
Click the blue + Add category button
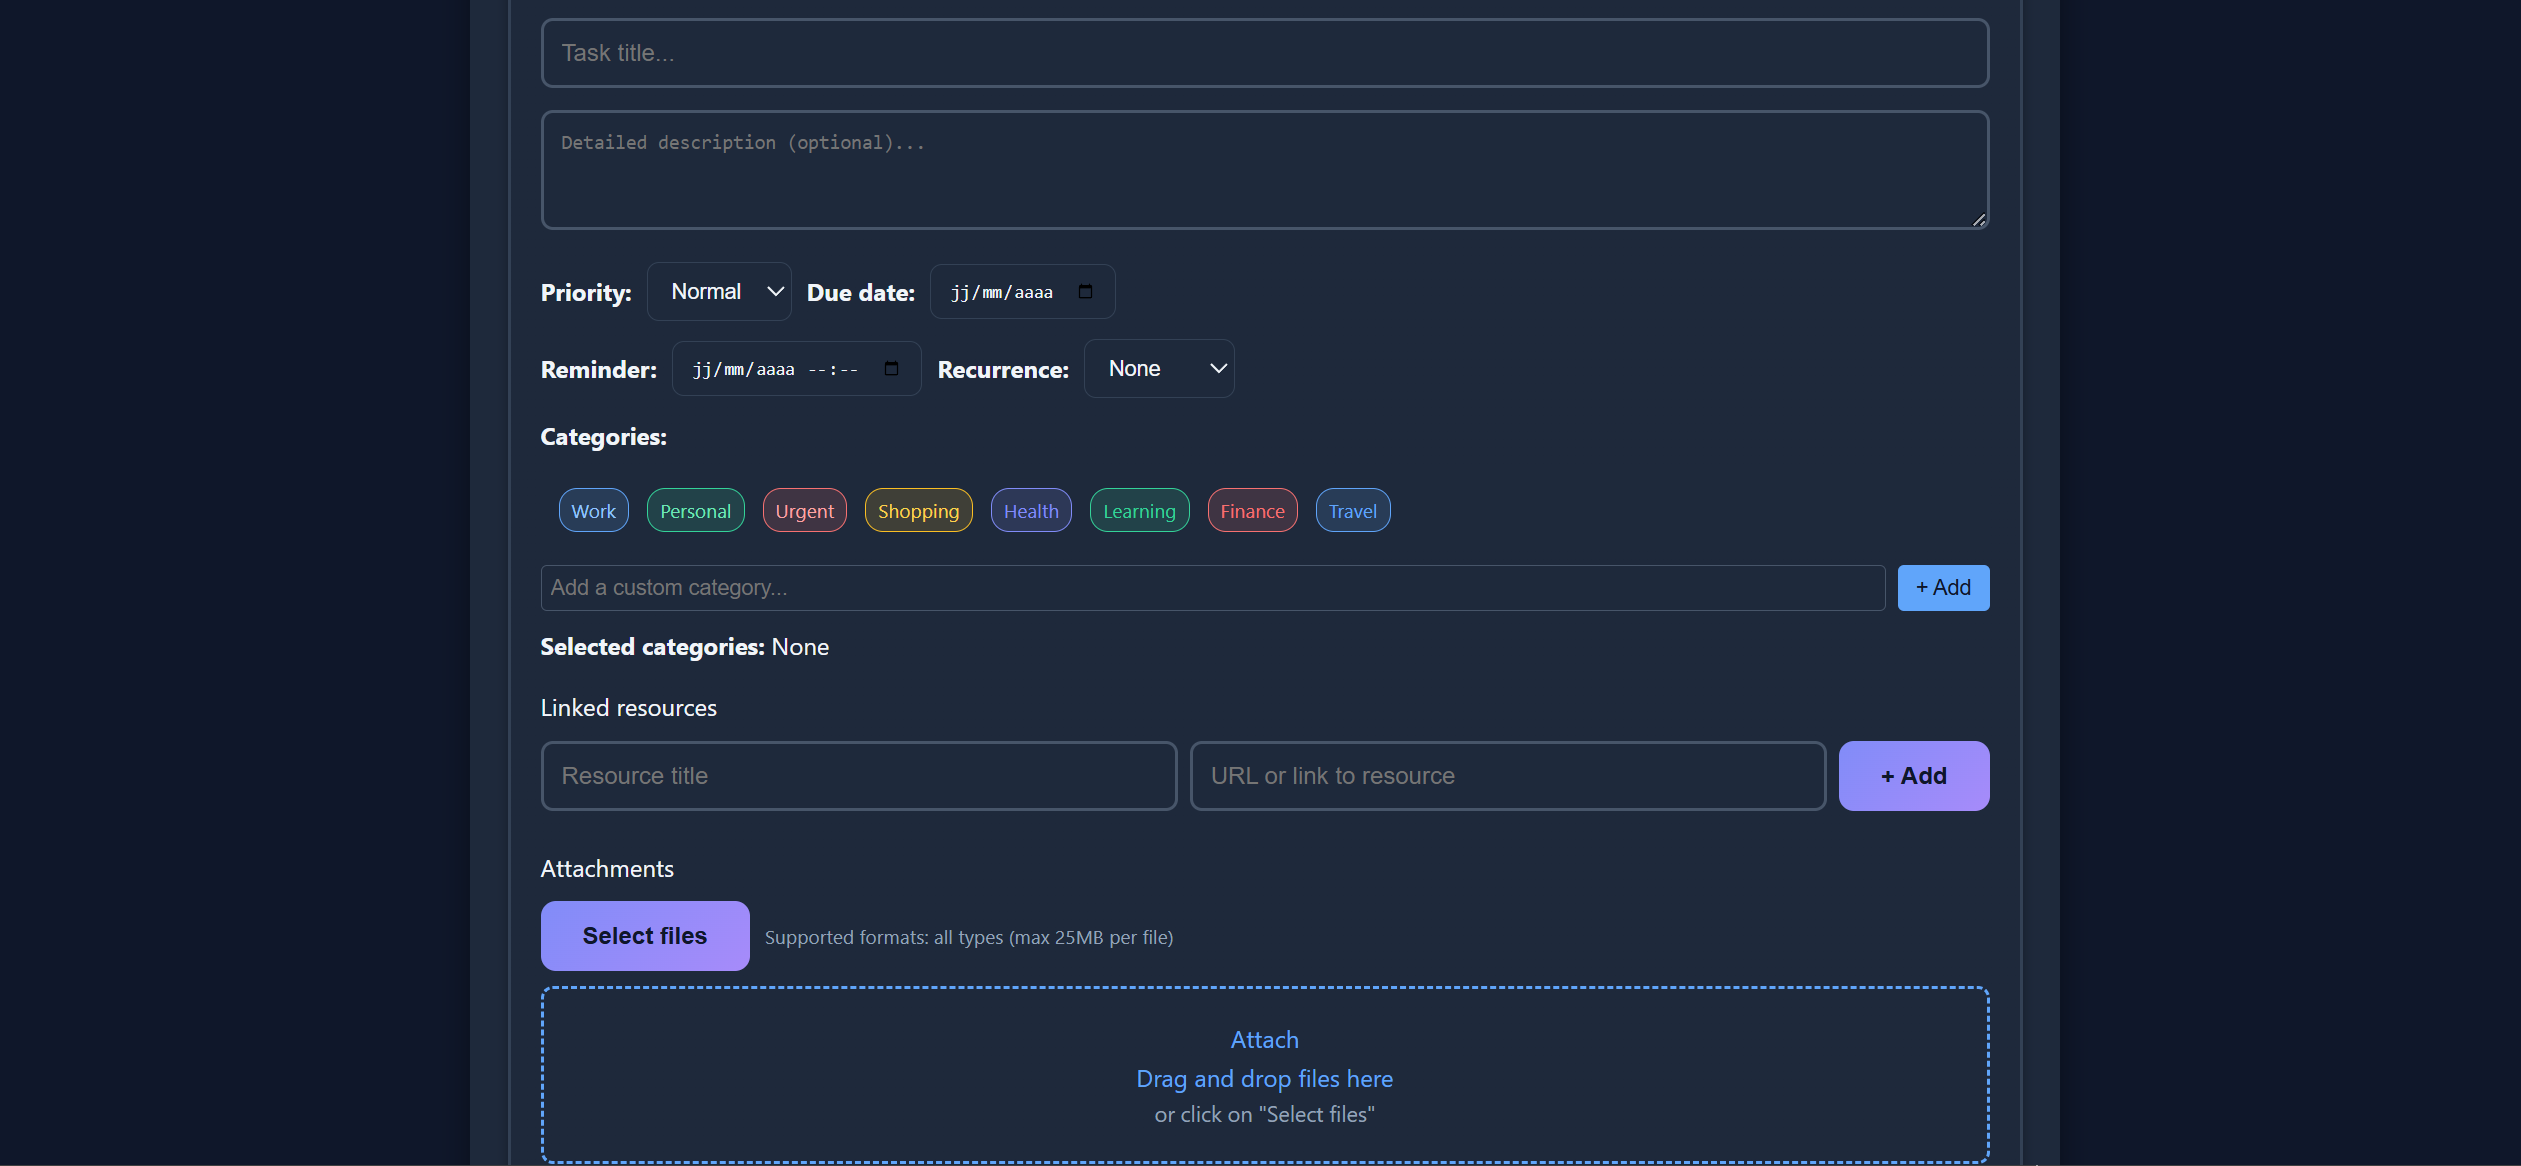tap(1942, 588)
